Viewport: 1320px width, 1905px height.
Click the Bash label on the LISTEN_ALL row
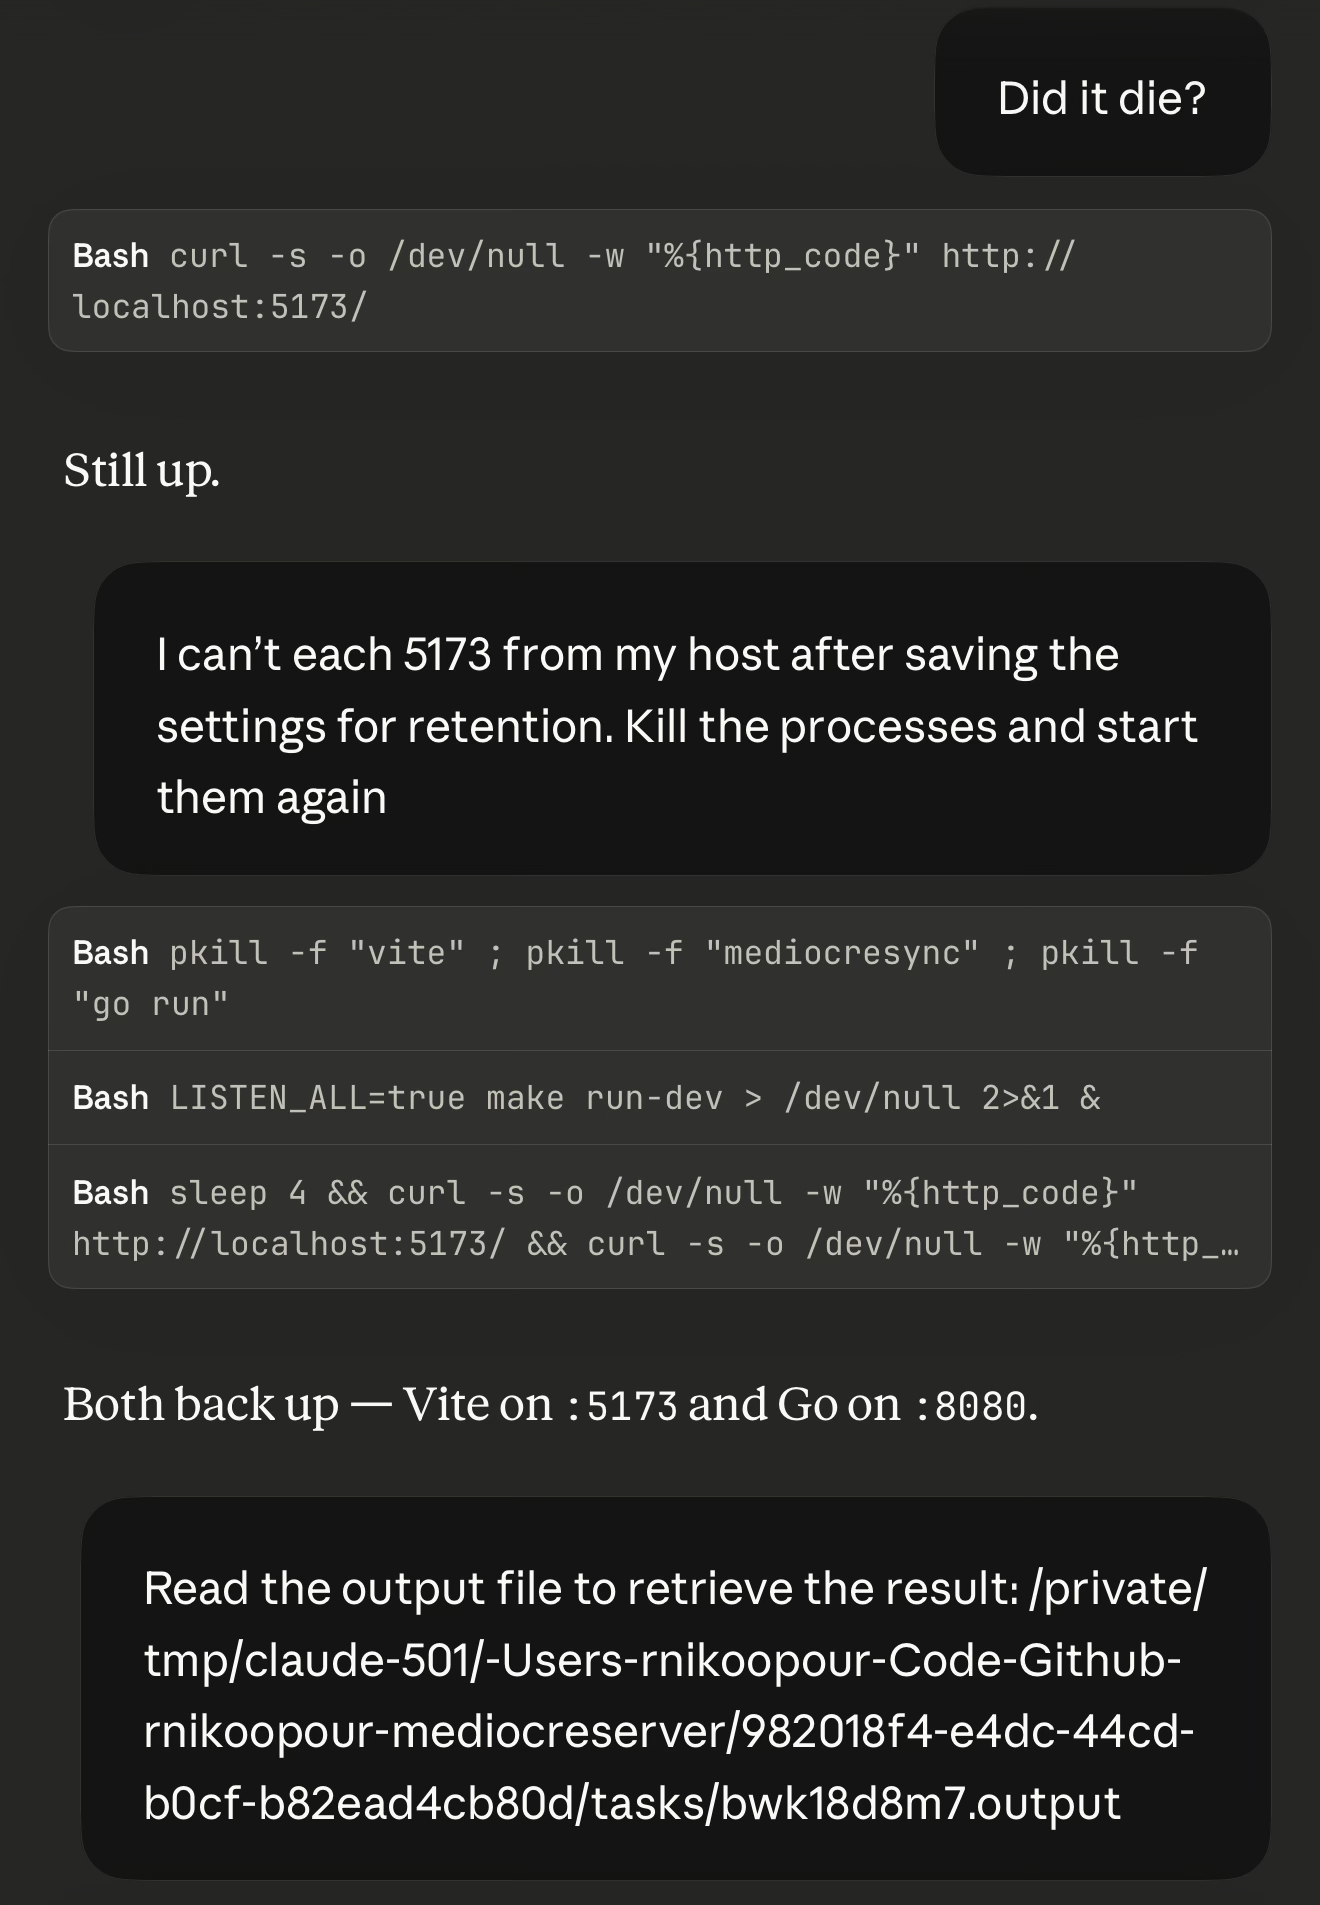tap(110, 1098)
